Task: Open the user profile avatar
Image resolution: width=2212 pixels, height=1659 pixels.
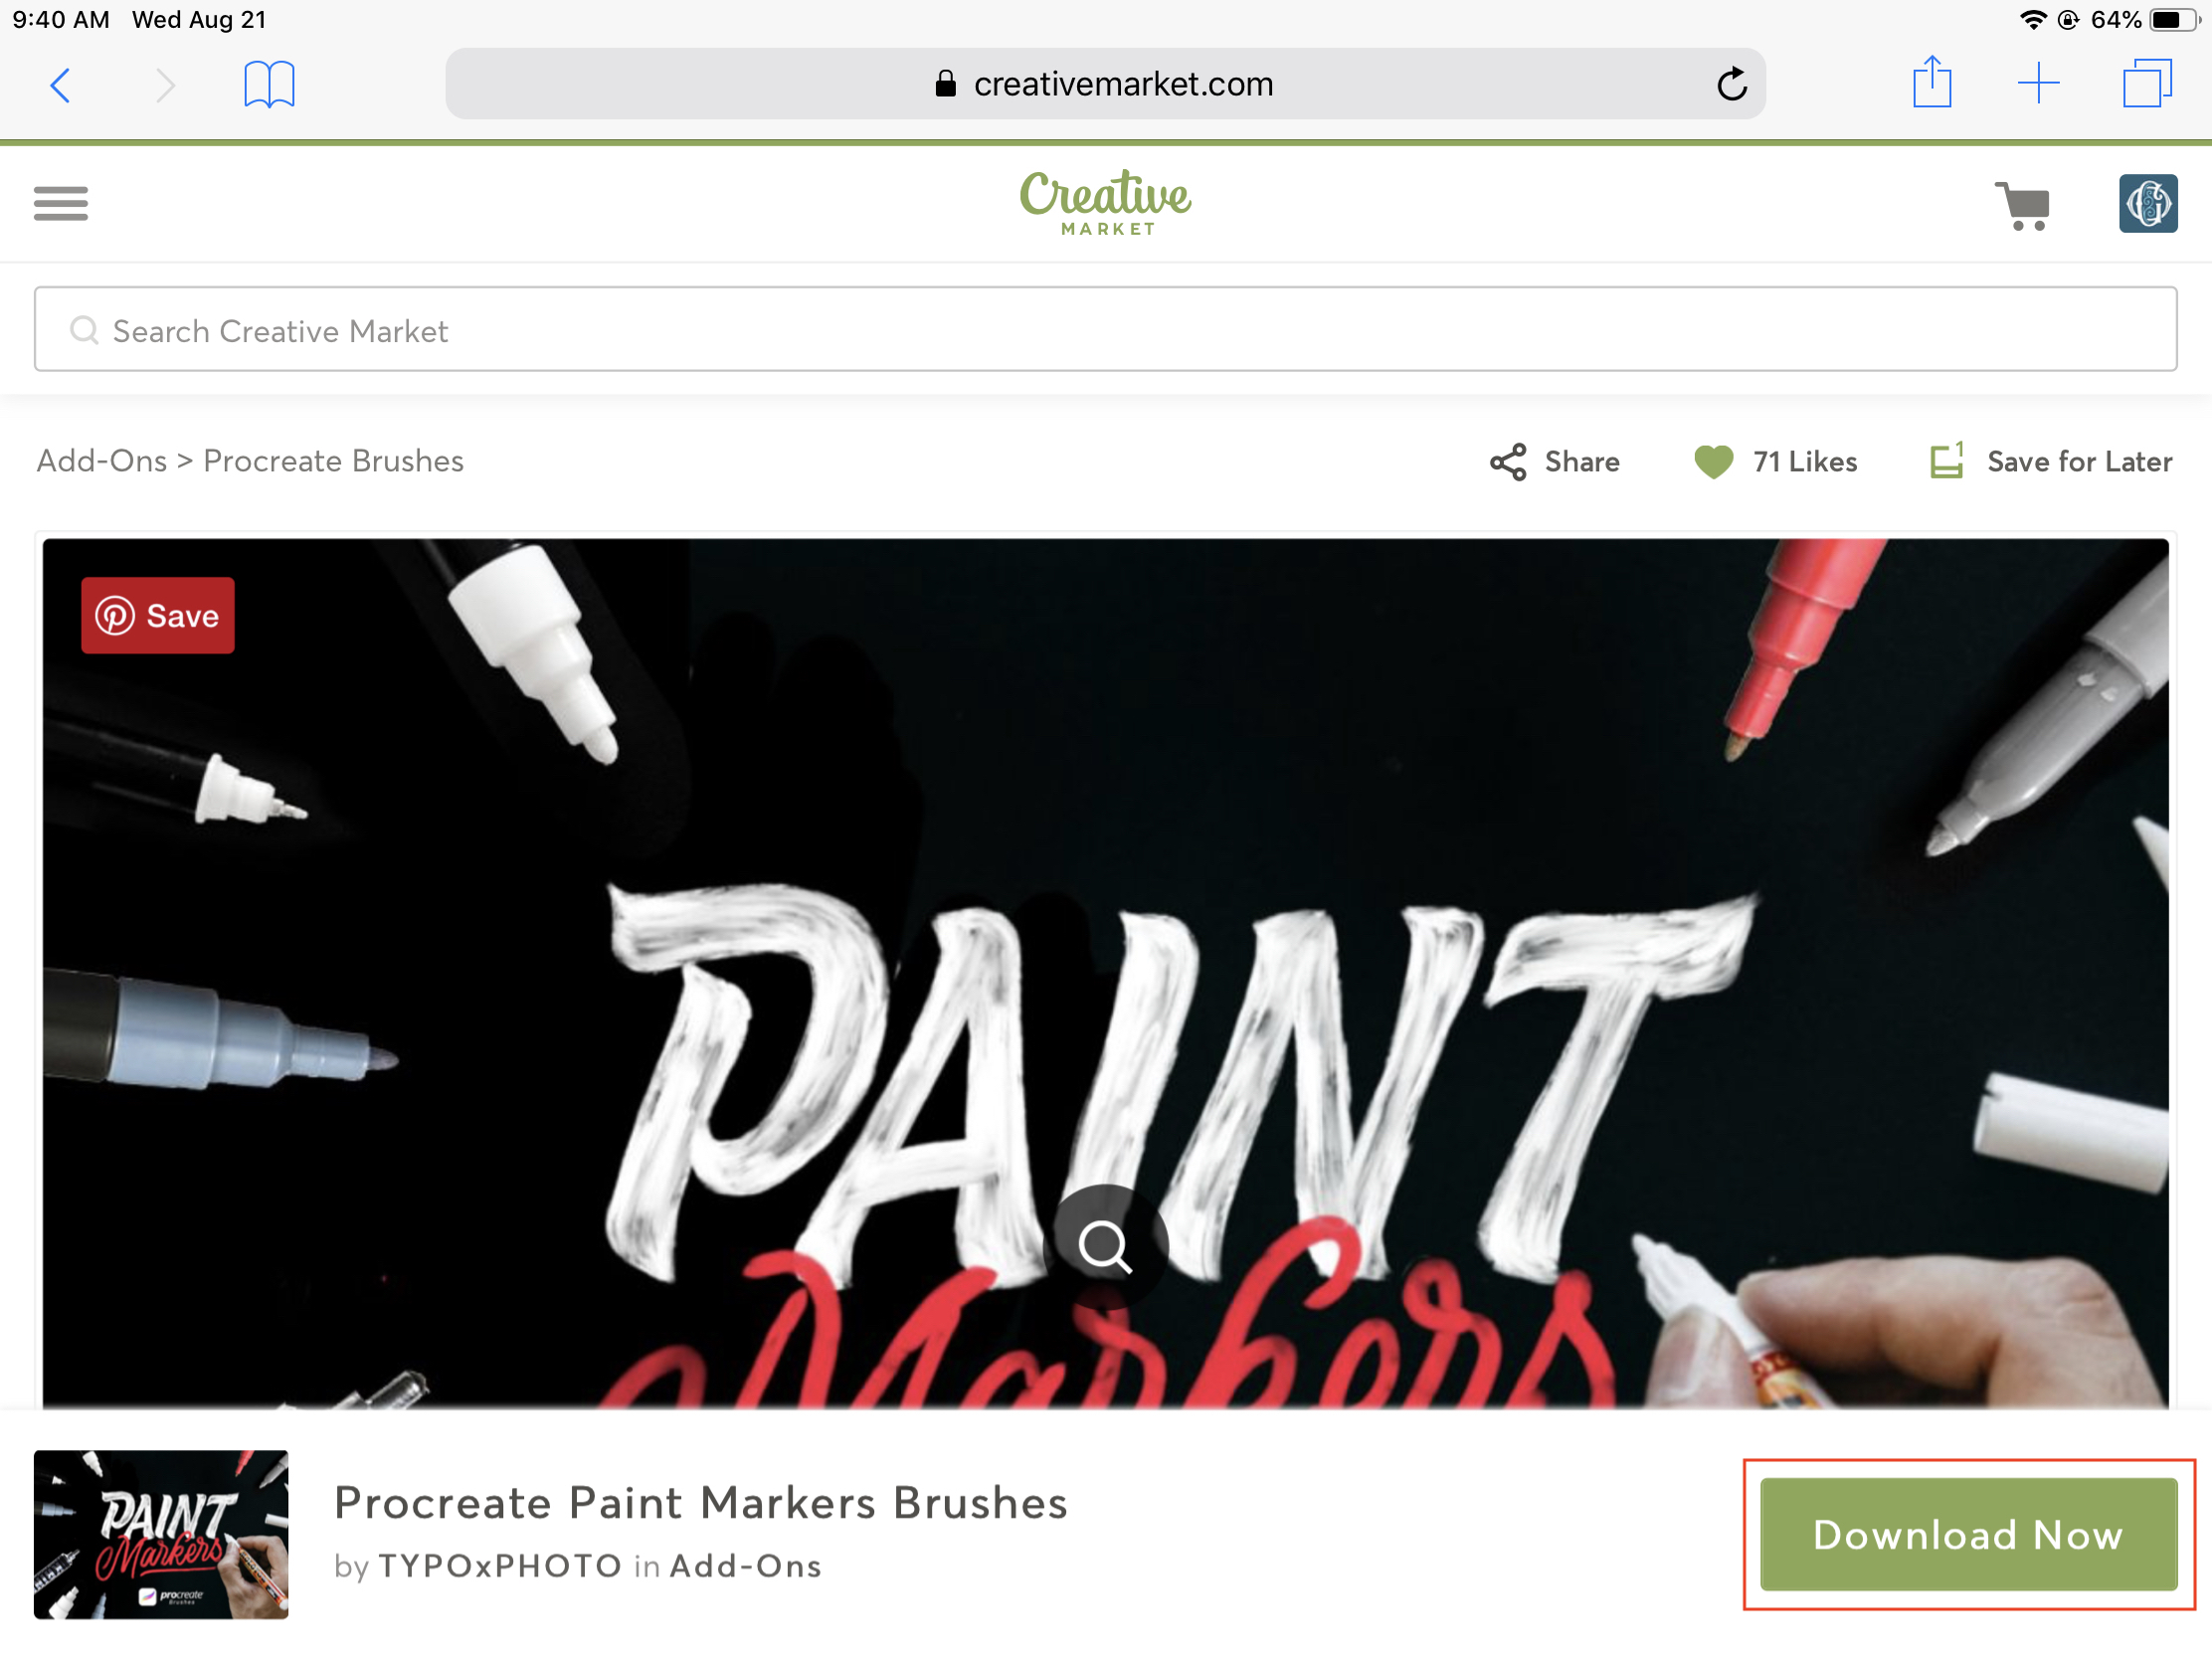Action: 2148,204
